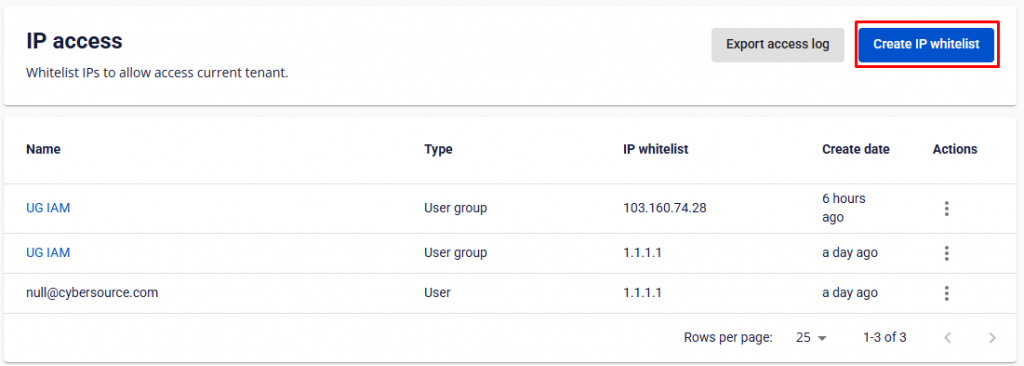The width and height of the screenshot is (1024, 366).
Task: Click the Create date column header
Action: (856, 149)
